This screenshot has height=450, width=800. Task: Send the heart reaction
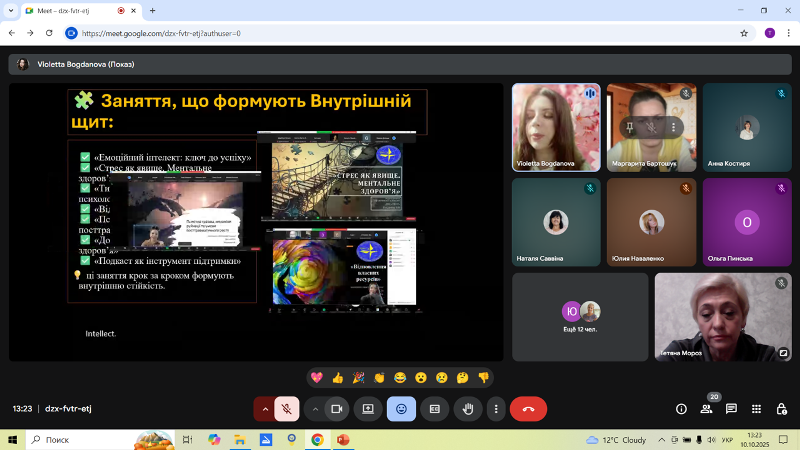point(316,377)
